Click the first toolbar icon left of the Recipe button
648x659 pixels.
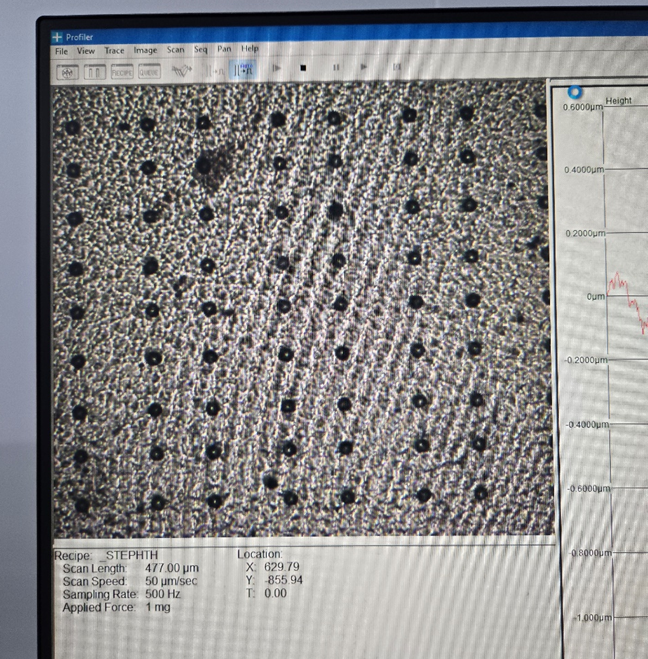95,71
